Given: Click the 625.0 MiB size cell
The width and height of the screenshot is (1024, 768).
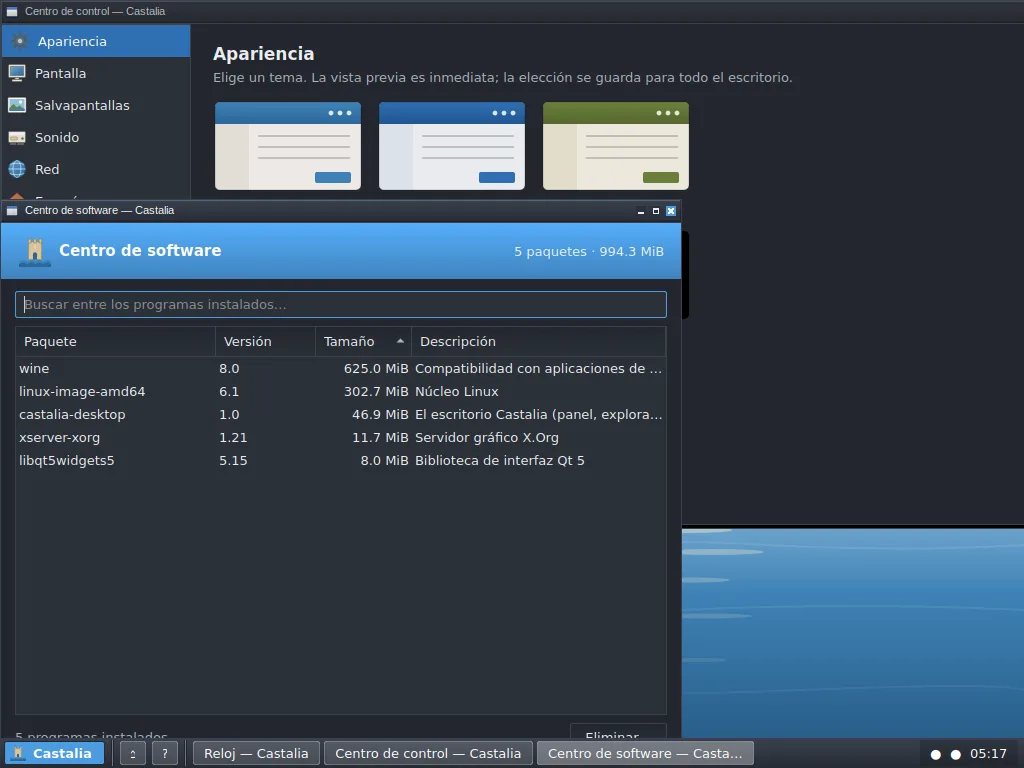Looking at the screenshot, I should pyautogui.click(x=376, y=368).
